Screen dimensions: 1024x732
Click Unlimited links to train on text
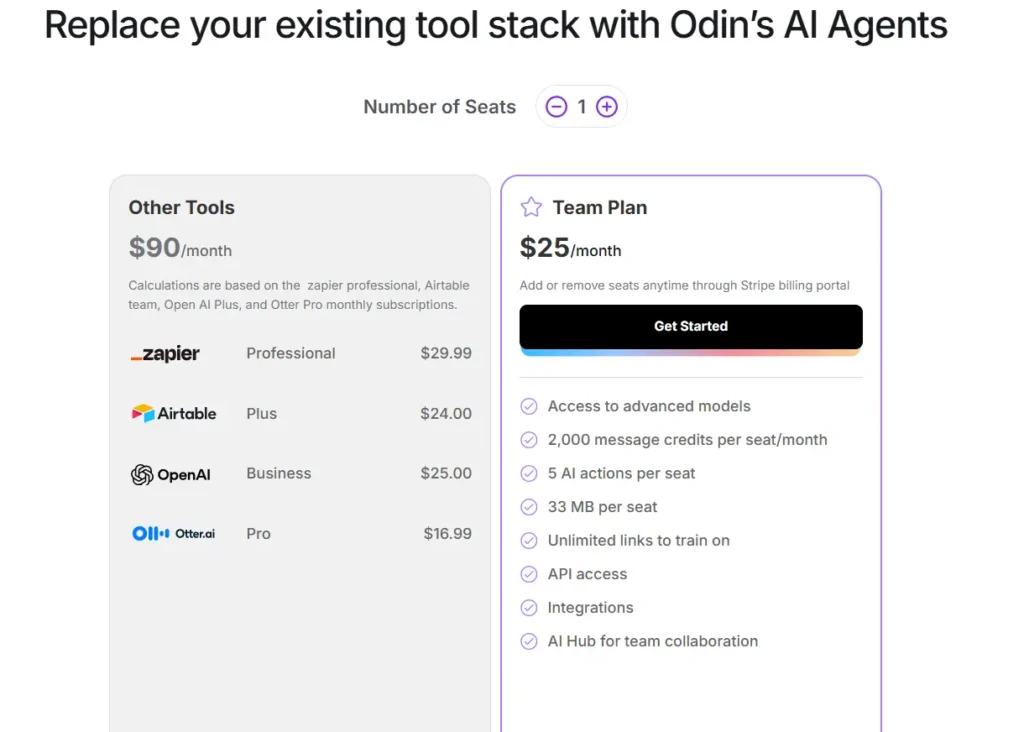tap(639, 541)
